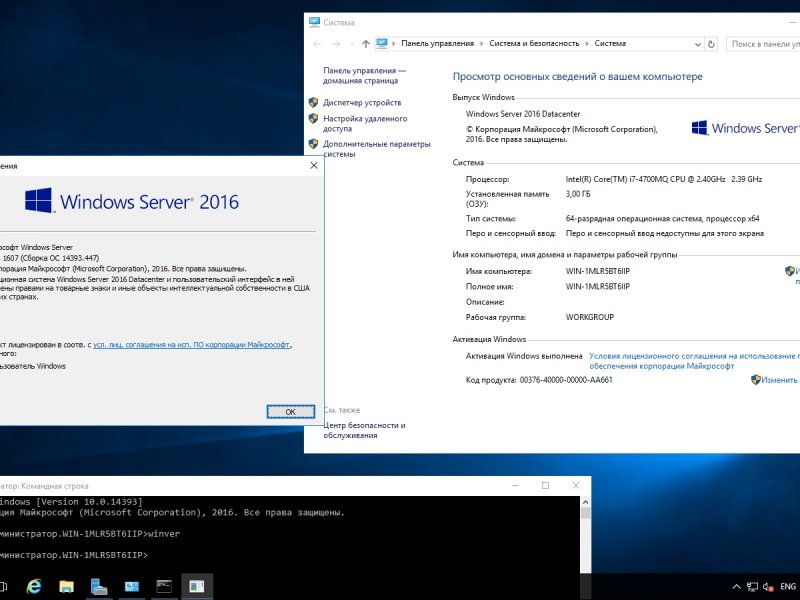
Task: Go back in the System window
Action: pyautogui.click(x=317, y=44)
